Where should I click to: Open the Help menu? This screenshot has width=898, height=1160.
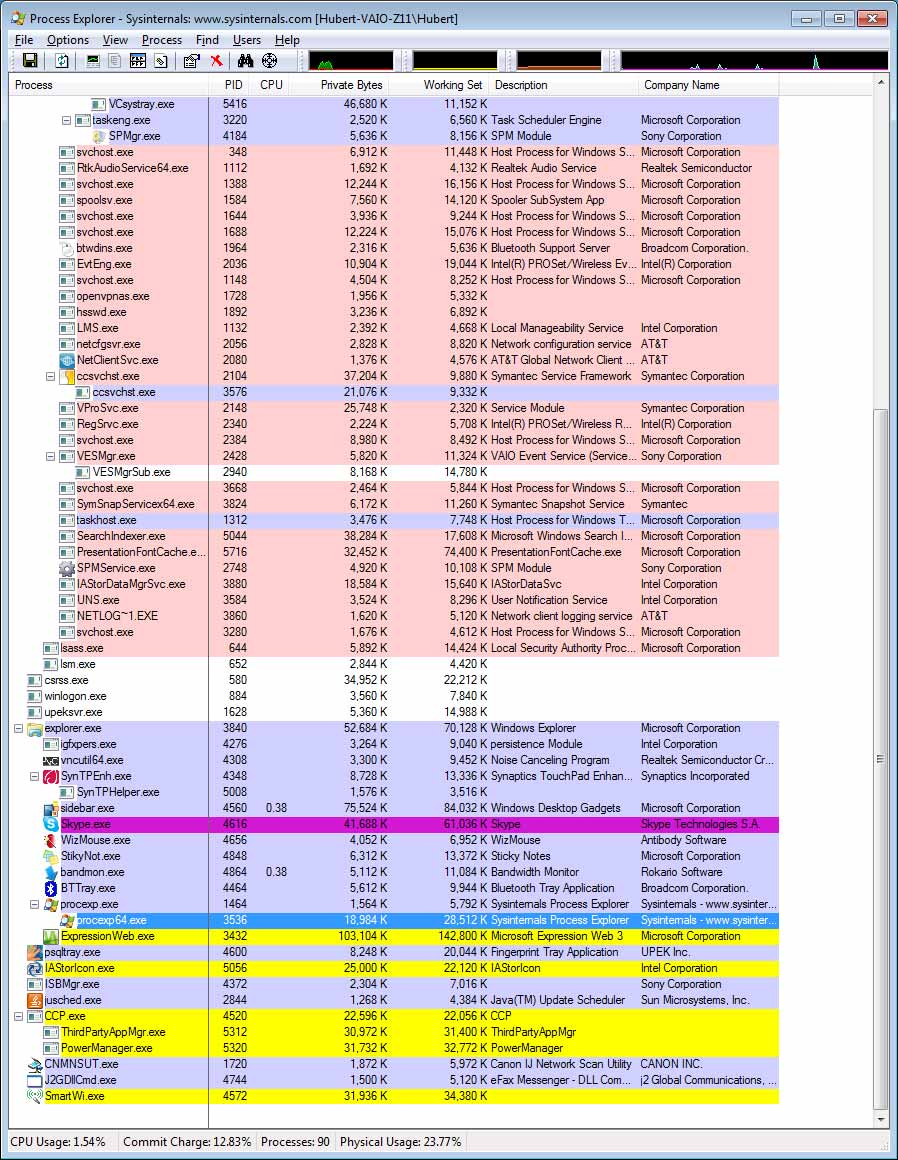287,40
